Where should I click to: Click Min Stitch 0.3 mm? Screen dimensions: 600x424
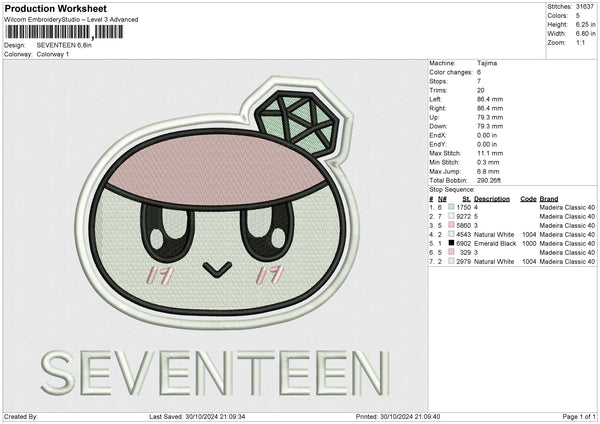click(488, 162)
